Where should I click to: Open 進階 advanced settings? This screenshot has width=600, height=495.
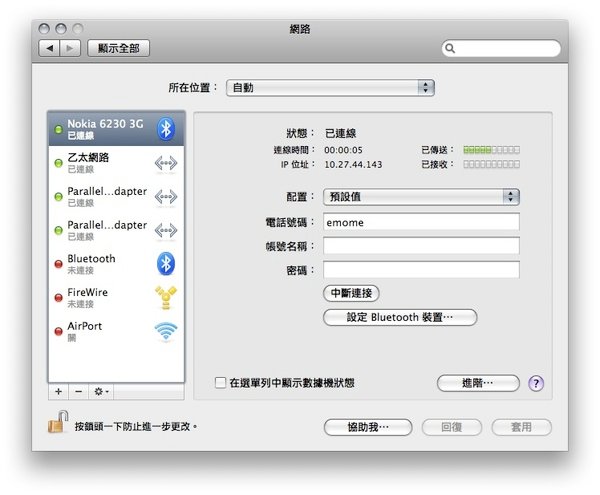(x=478, y=383)
